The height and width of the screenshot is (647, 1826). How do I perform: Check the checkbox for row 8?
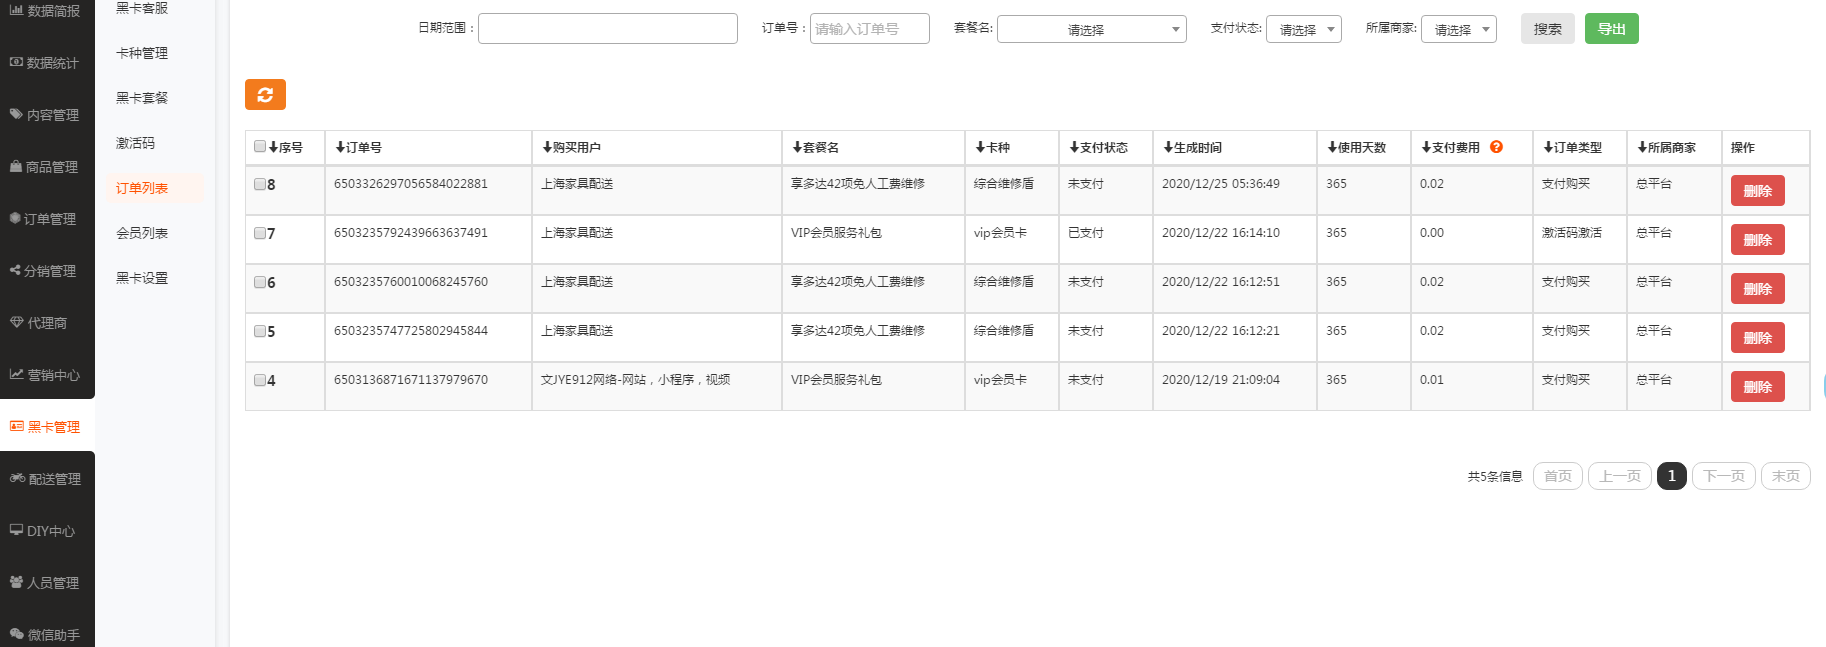(260, 184)
